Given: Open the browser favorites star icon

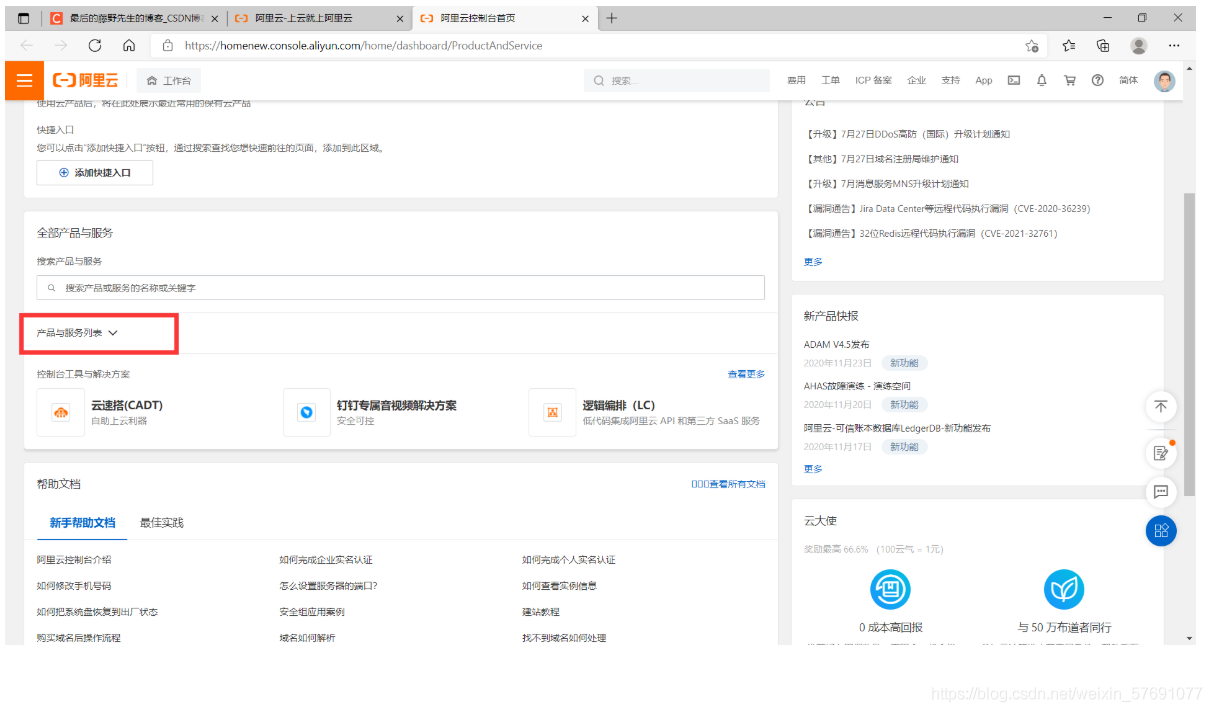Looking at the screenshot, I should point(1068,45).
